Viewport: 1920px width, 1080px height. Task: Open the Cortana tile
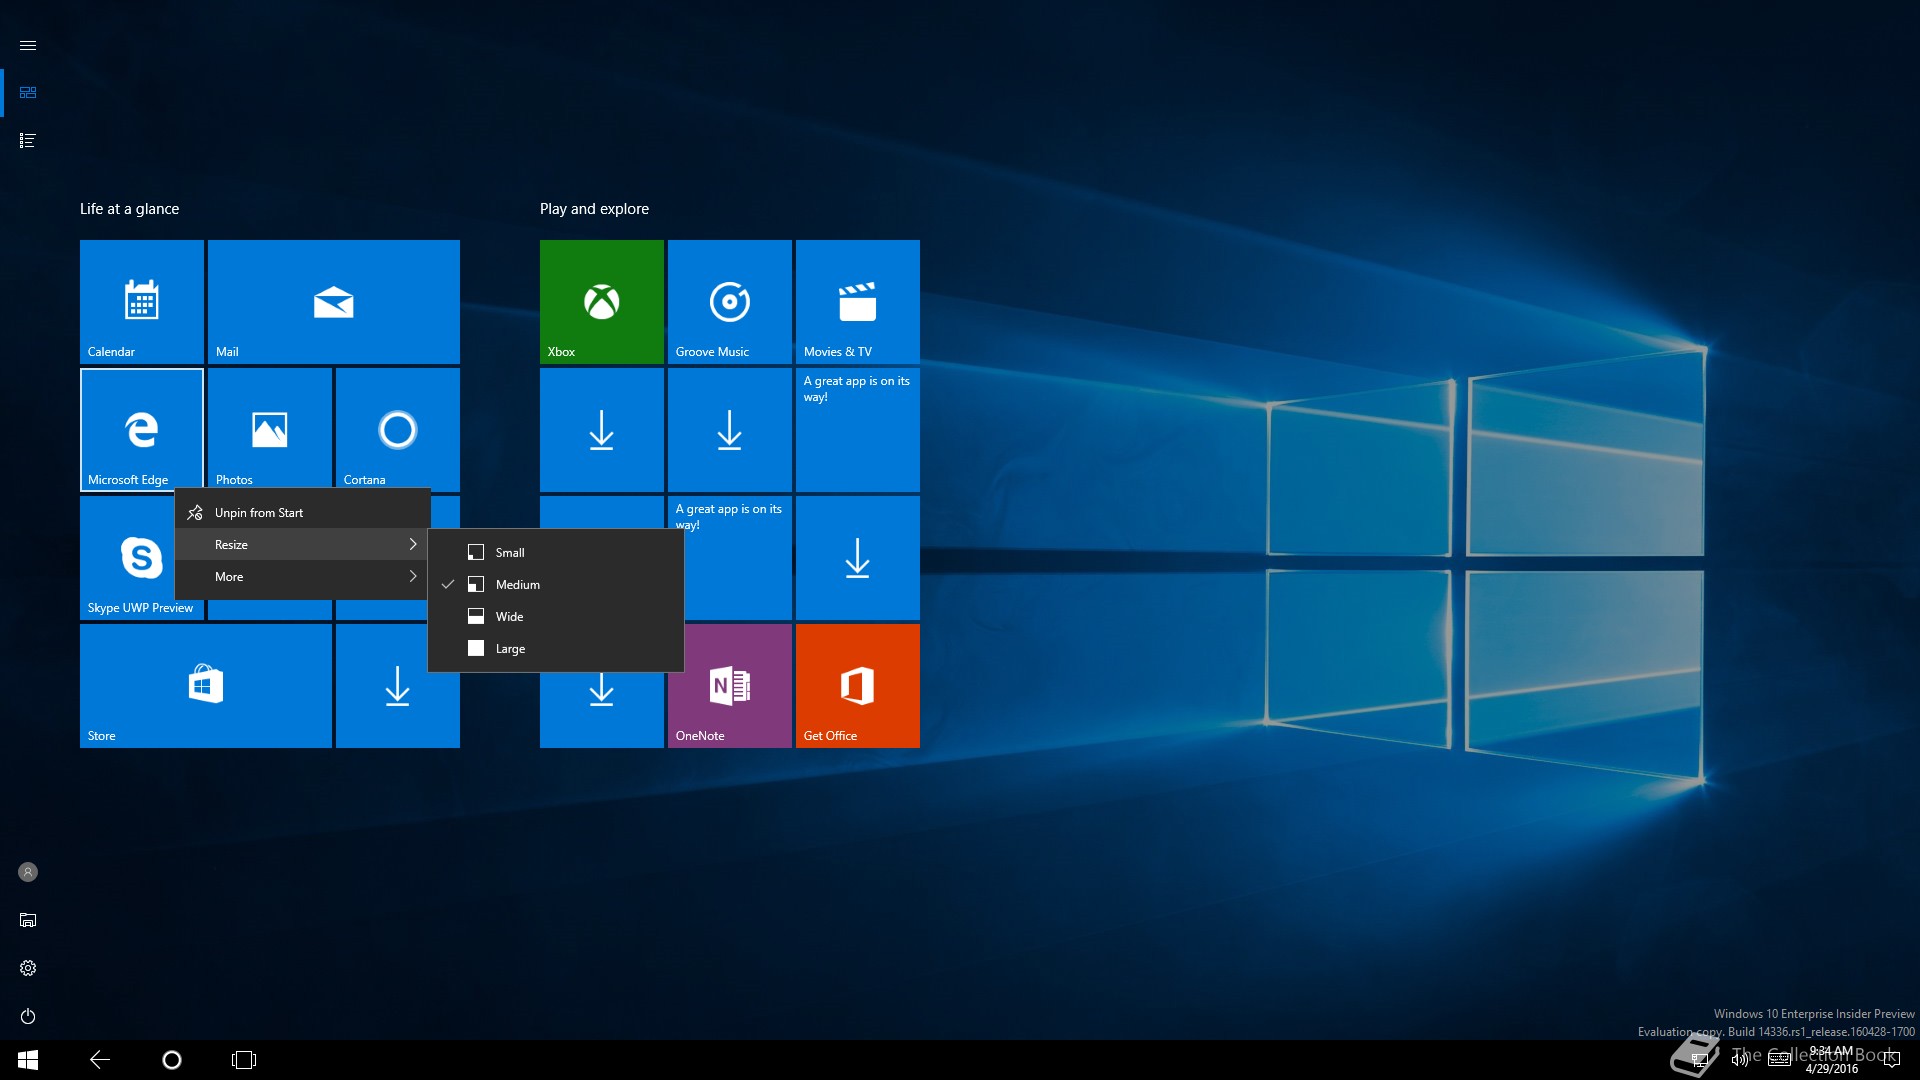coord(398,429)
